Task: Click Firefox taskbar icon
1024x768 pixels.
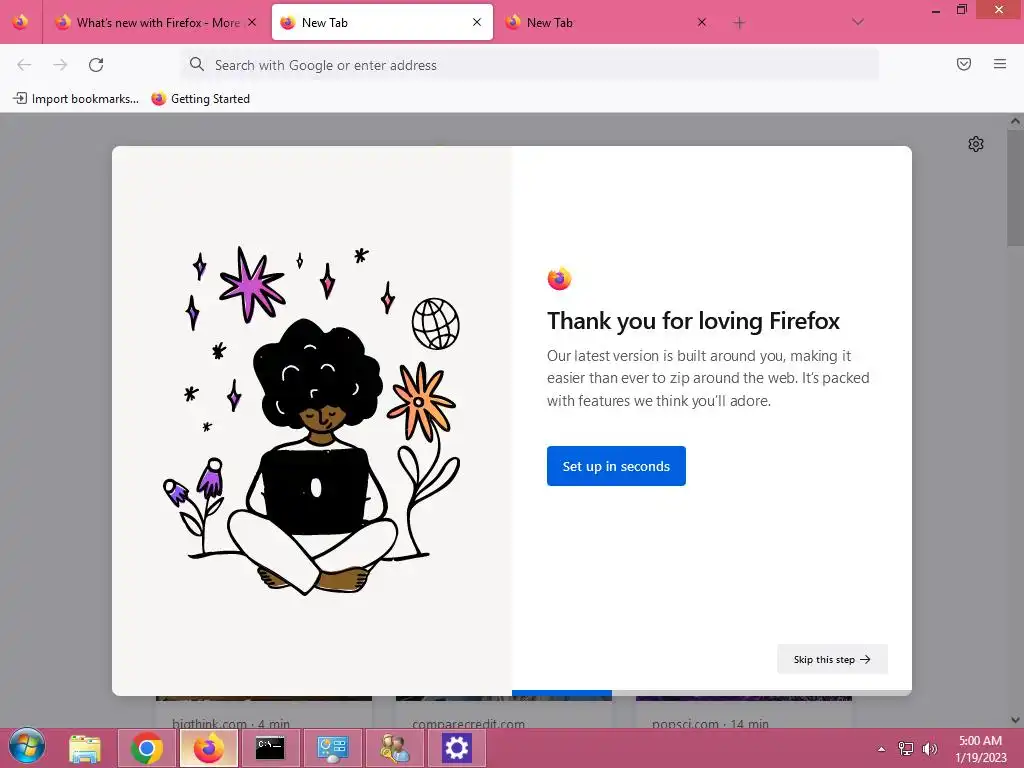Action: (208, 748)
